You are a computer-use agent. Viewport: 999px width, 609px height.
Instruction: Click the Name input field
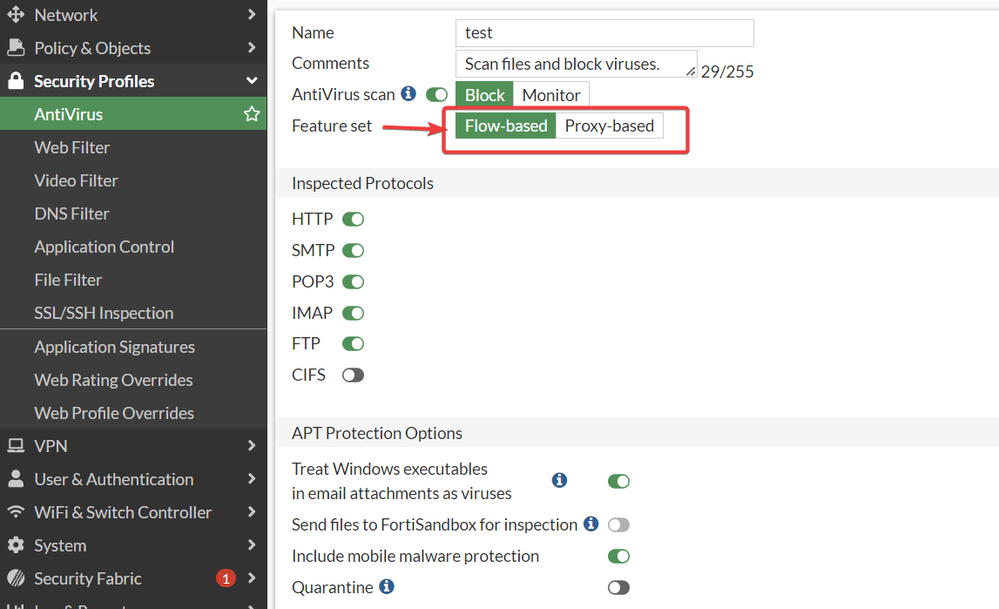point(604,33)
